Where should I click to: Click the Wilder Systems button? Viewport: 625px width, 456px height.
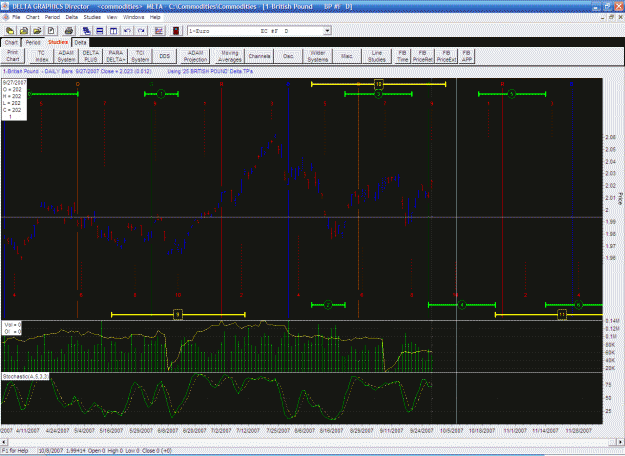(318, 56)
